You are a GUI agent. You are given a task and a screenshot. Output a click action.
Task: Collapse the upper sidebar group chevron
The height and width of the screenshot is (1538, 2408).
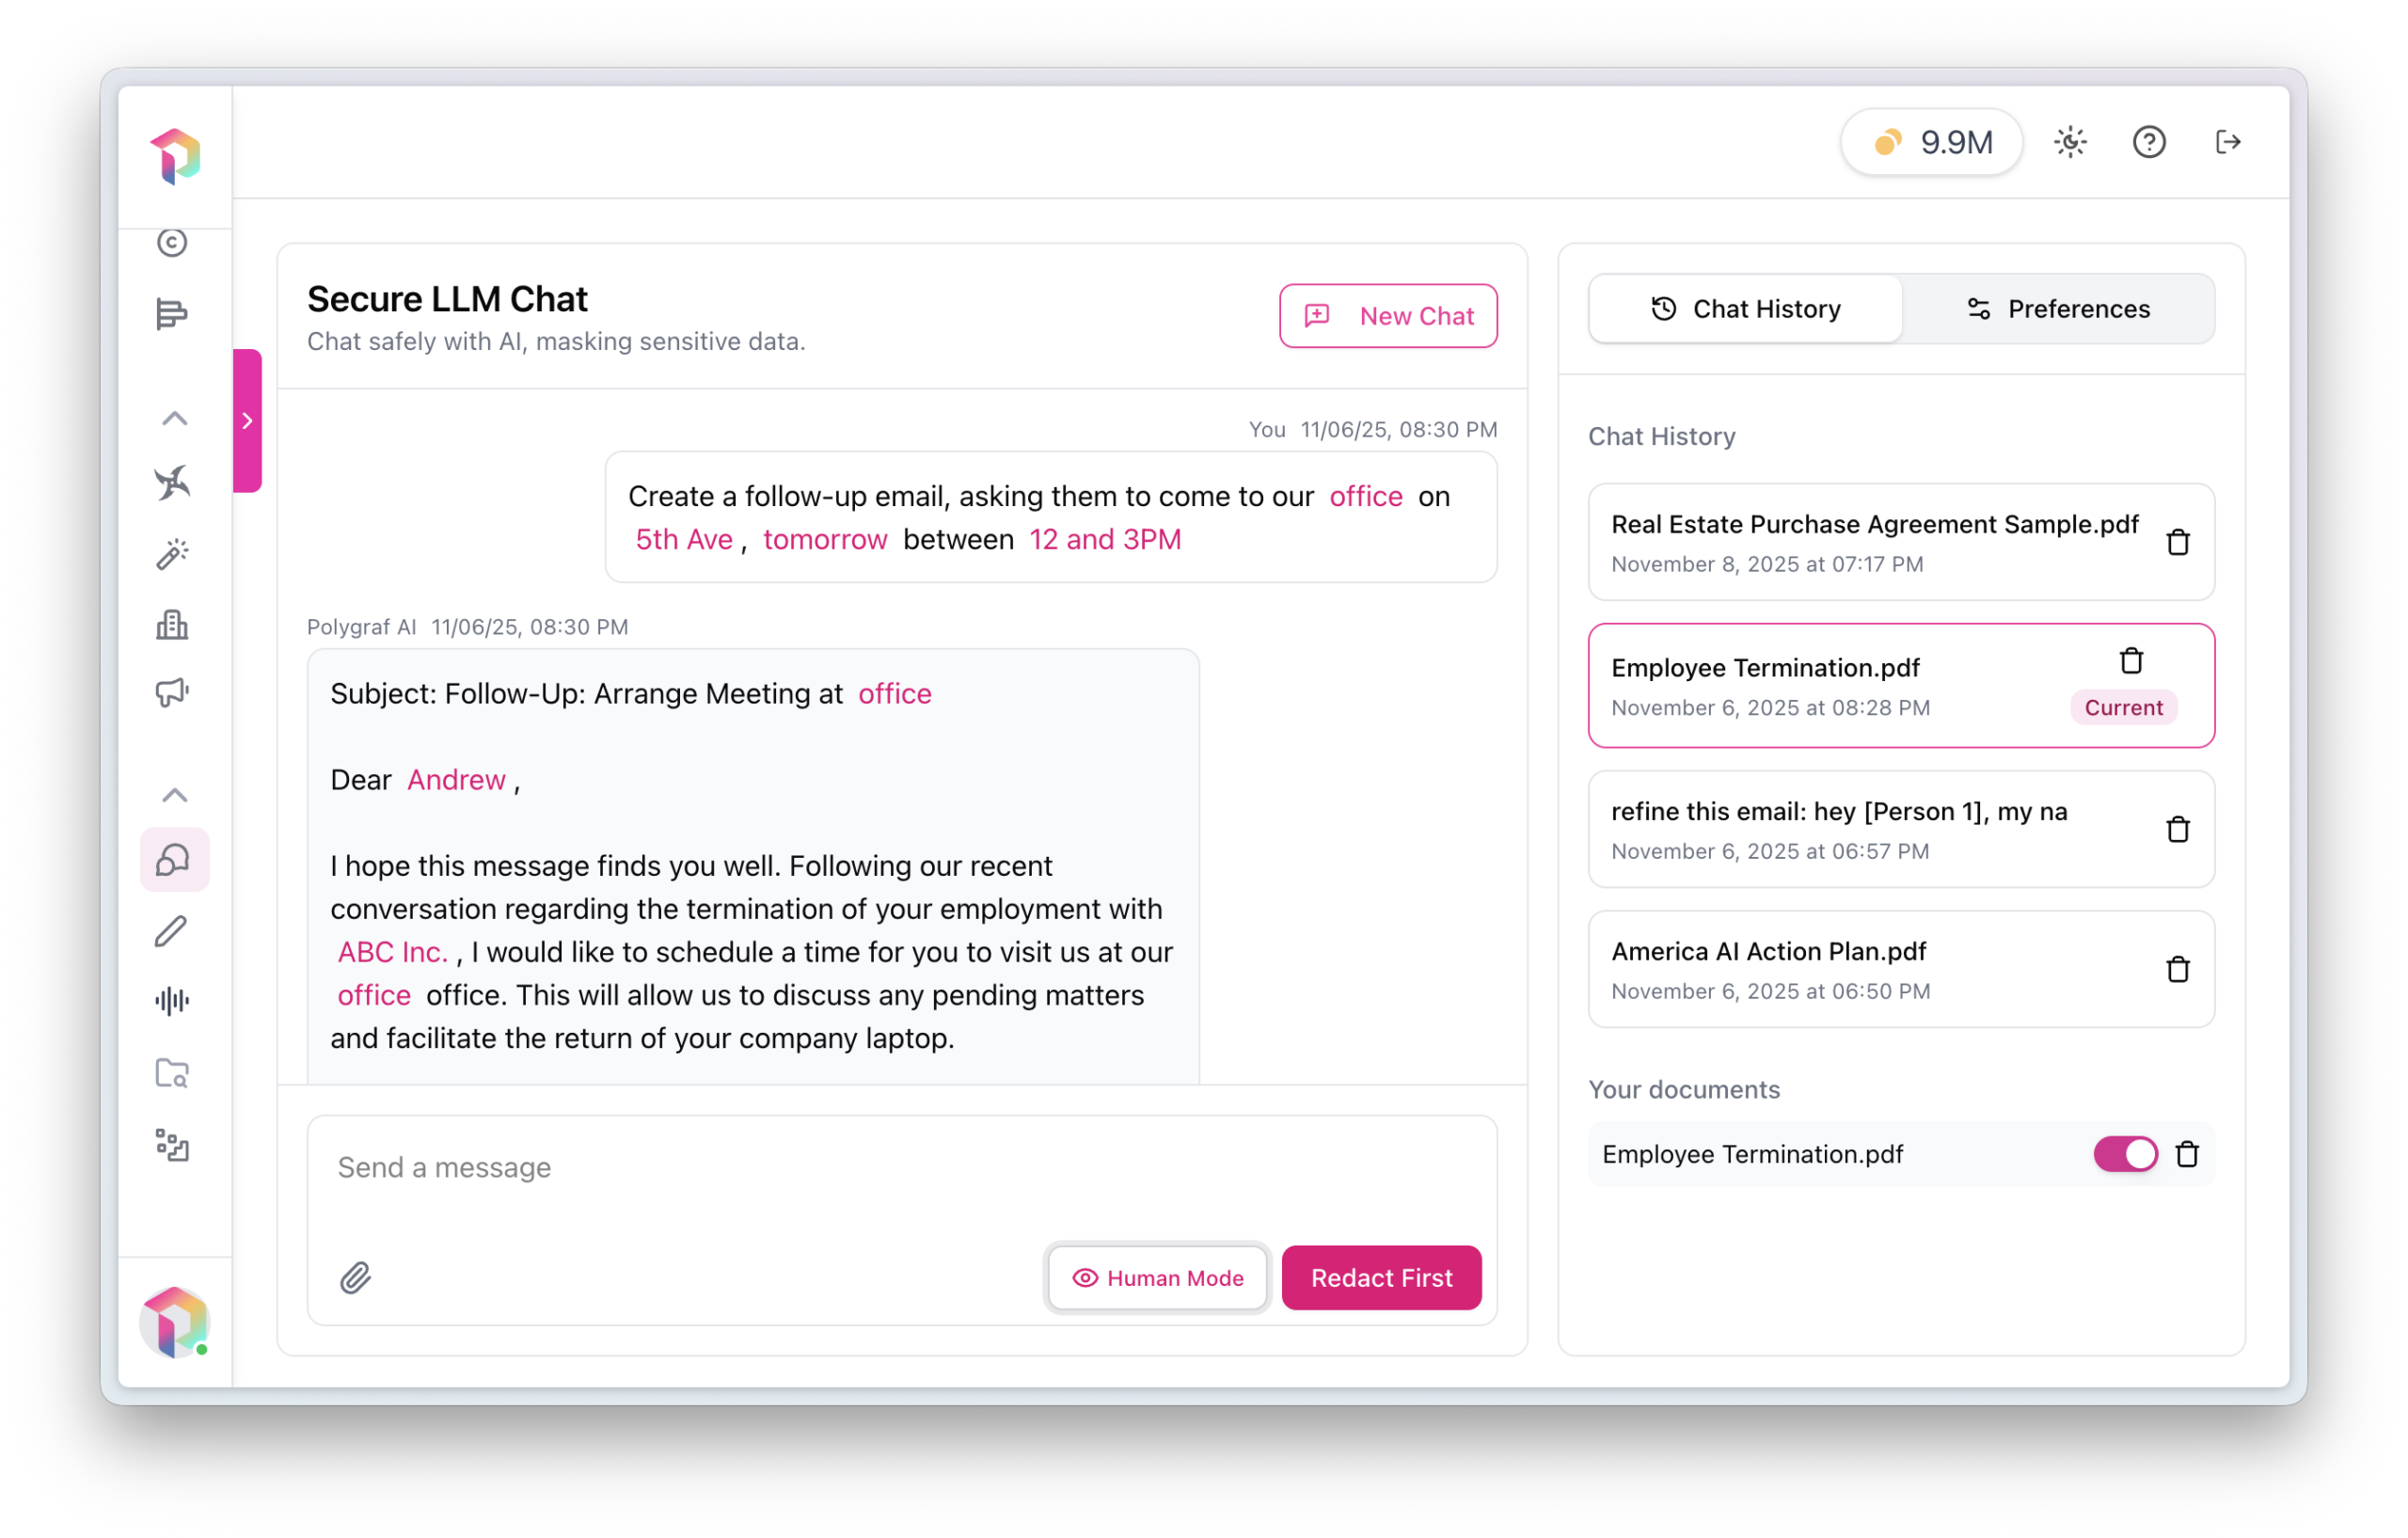tap(174, 418)
